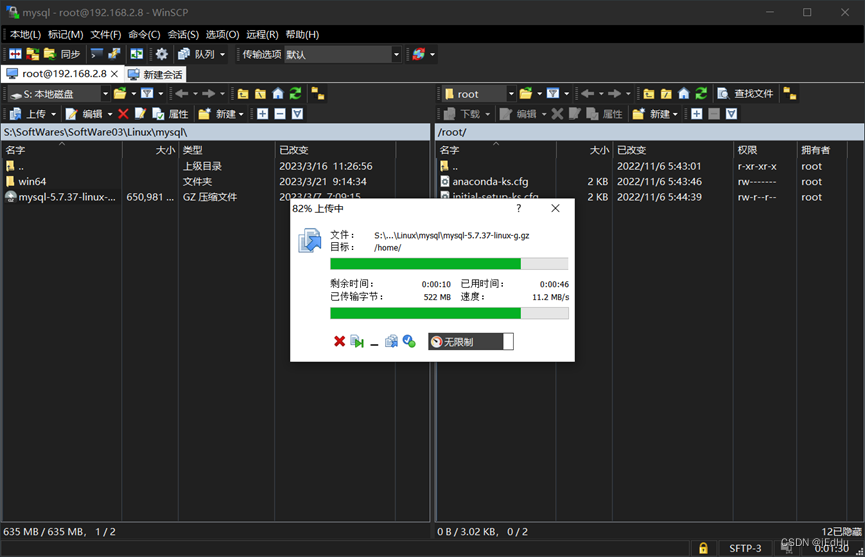The width and height of the screenshot is (865, 557).
Task: Open the 标记(M) menu
Action: tap(66, 35)
